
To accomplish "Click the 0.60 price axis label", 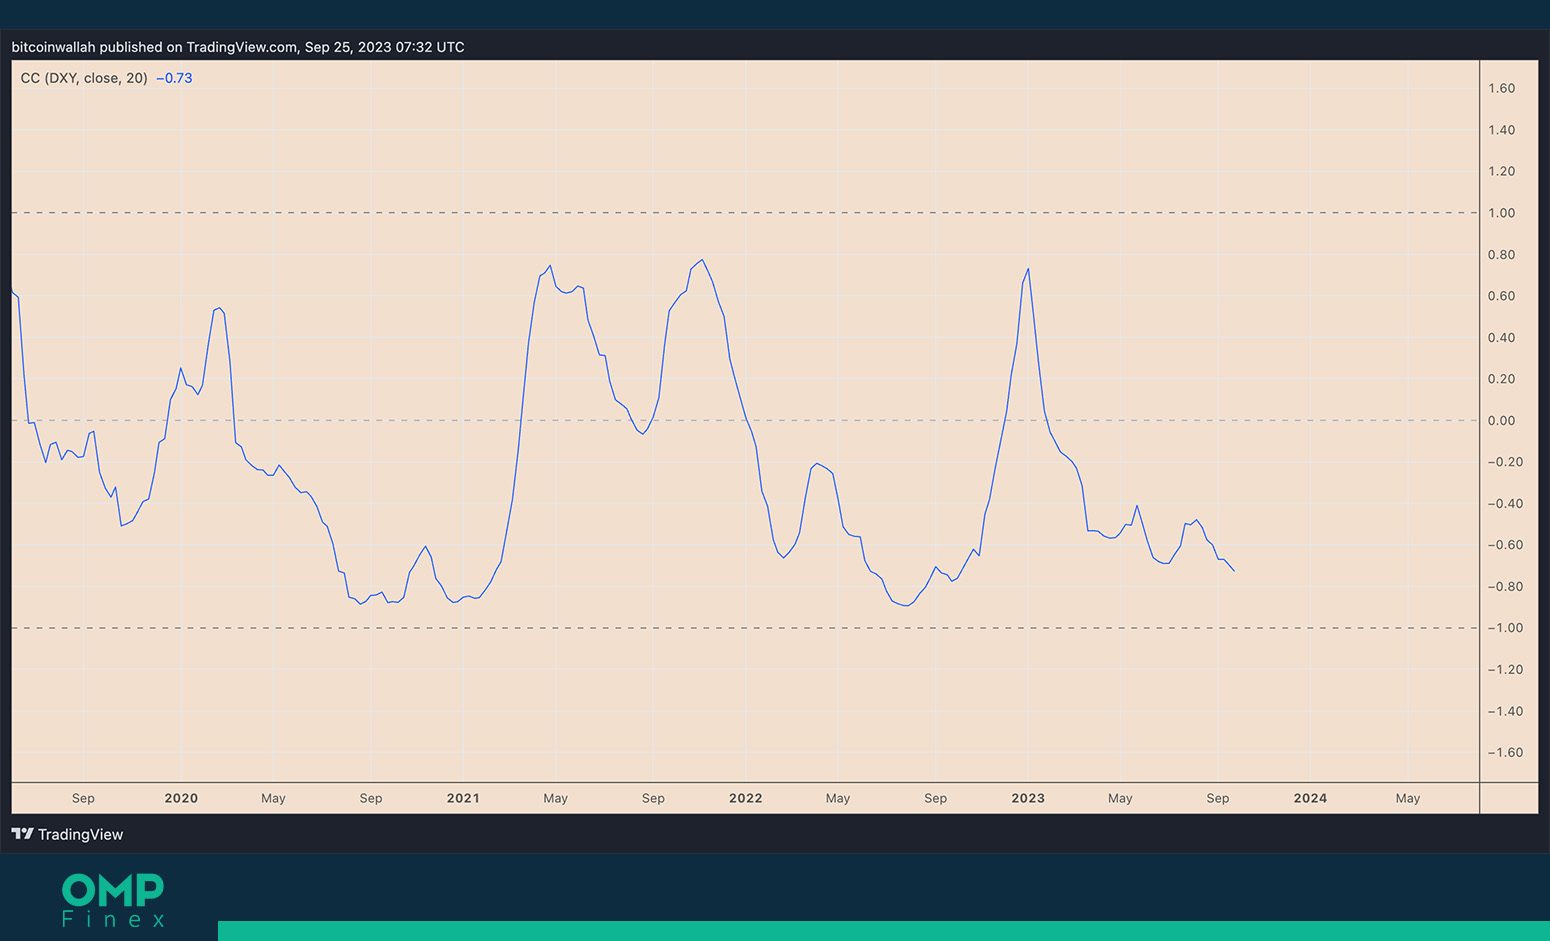I will pyautogui.click(x=1501, y=296).
